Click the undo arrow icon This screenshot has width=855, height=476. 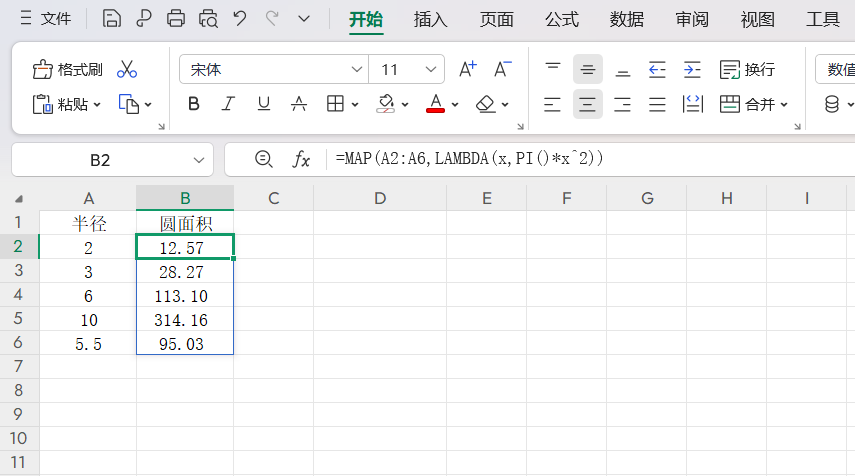(x=239, y=19)
